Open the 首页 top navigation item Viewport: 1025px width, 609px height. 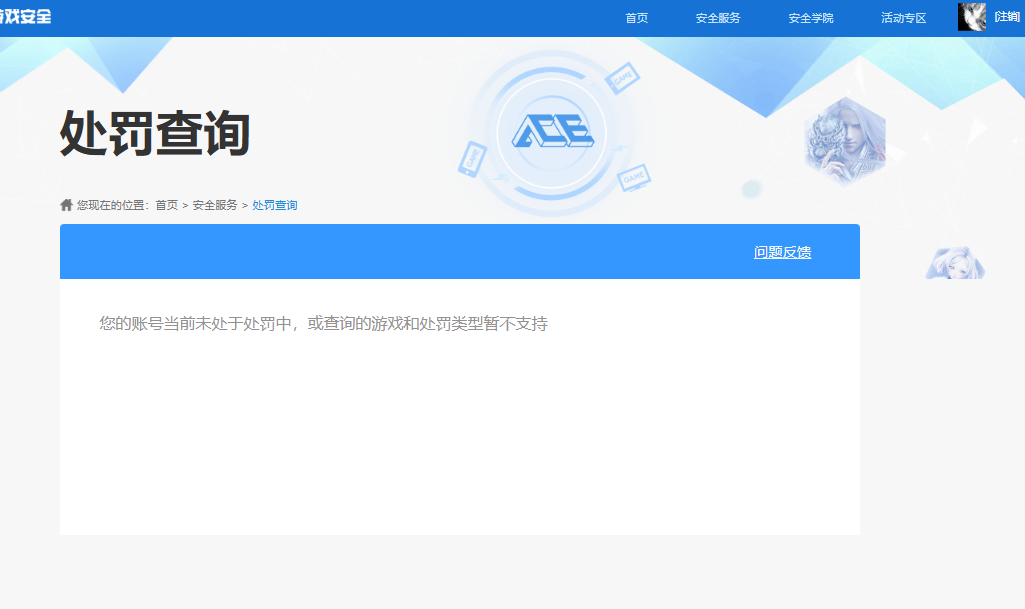(636, 18)
